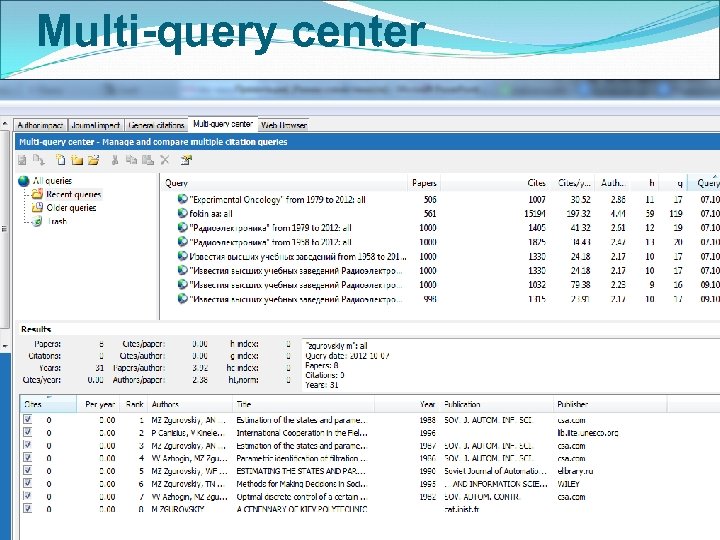Click the globe icon beside All queries
The width and height of the screenshot is (720, 540).
click(24, 181)
